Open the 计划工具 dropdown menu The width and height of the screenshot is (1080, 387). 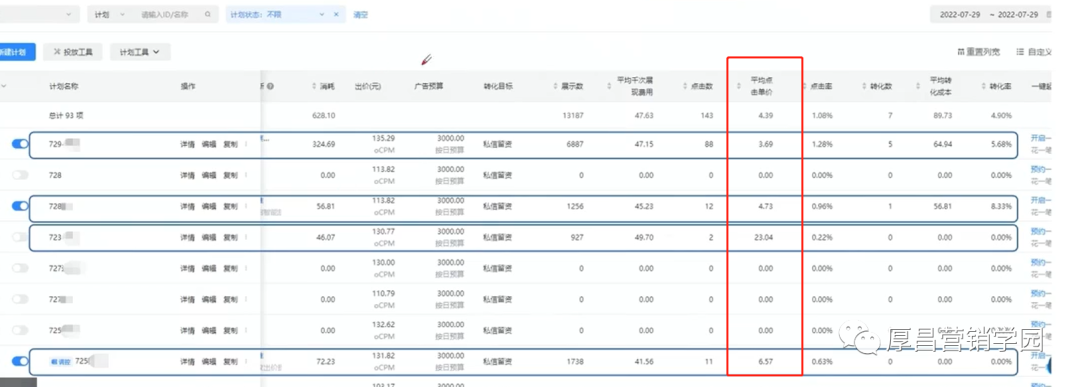tap(140, 52)
